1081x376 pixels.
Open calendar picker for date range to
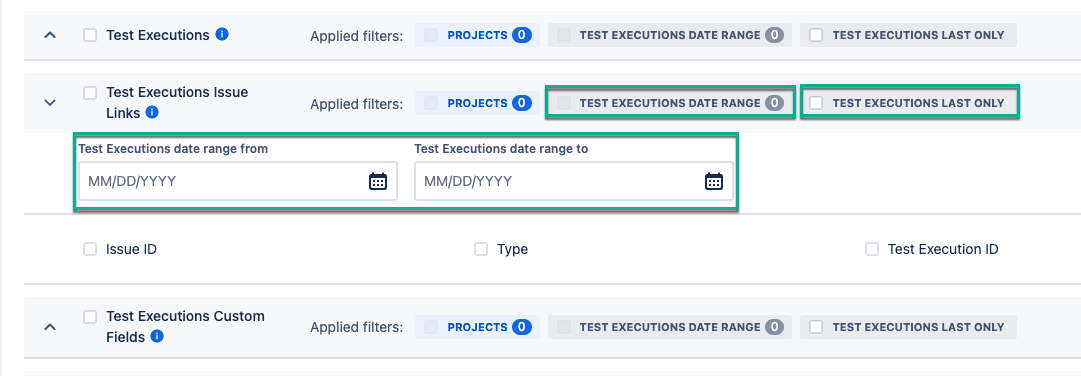tap(714, 181)
